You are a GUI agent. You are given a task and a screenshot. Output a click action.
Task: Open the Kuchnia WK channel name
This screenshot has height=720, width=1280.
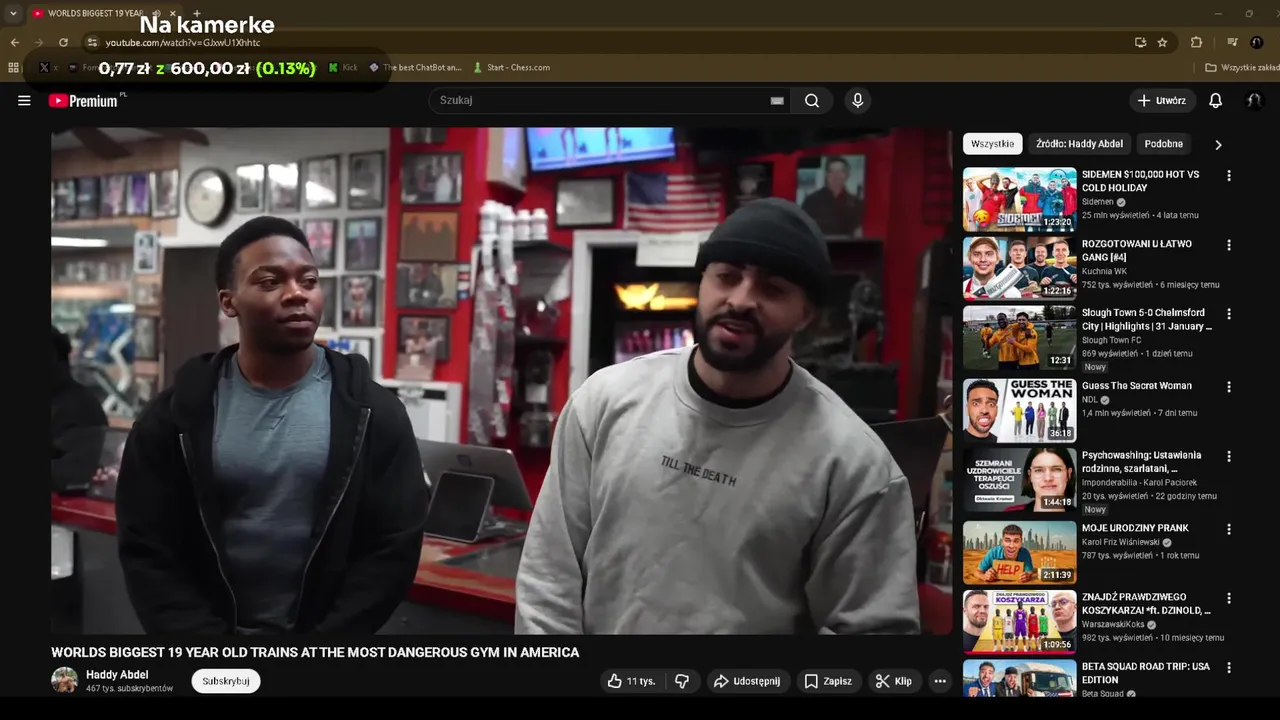(x=1104, y=271)
